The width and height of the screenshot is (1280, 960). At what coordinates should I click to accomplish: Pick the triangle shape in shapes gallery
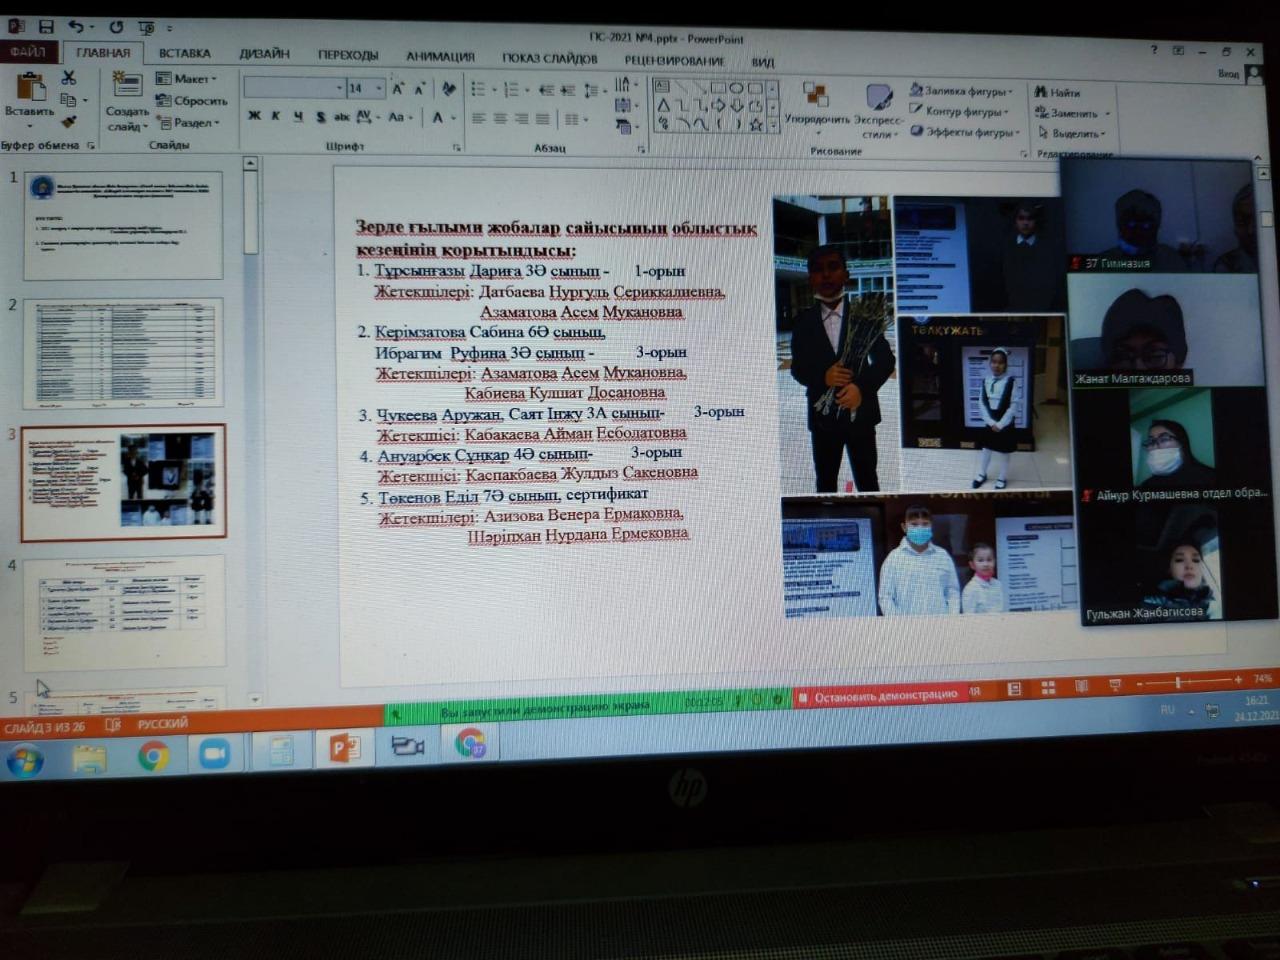[663, 105]
